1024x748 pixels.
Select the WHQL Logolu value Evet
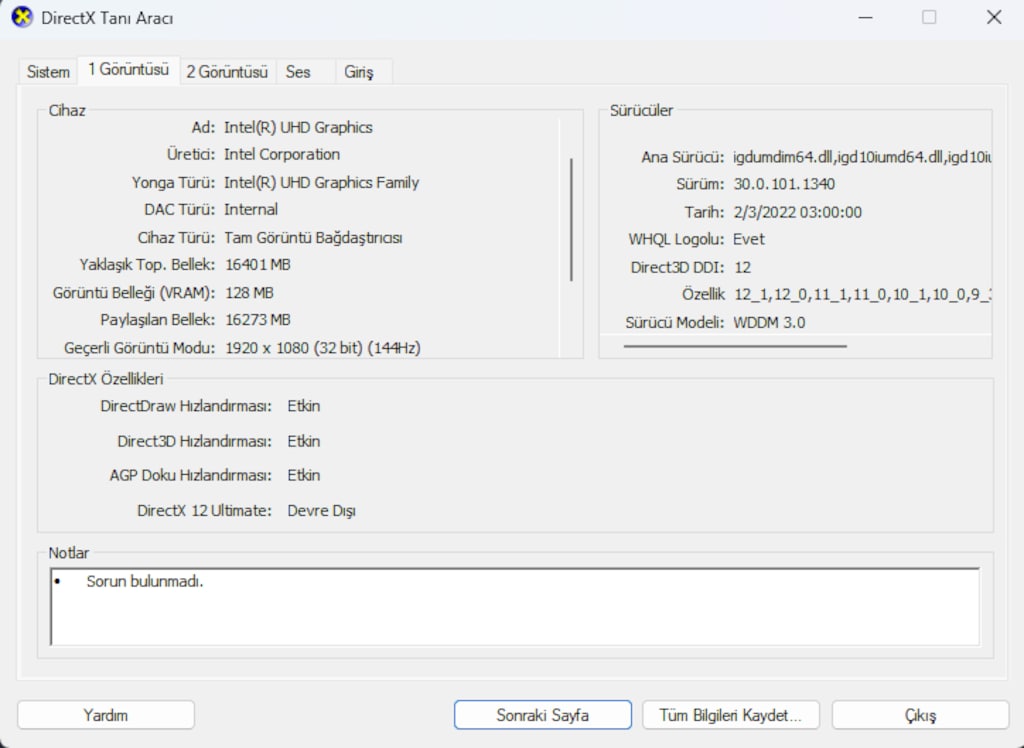[749, 239]
